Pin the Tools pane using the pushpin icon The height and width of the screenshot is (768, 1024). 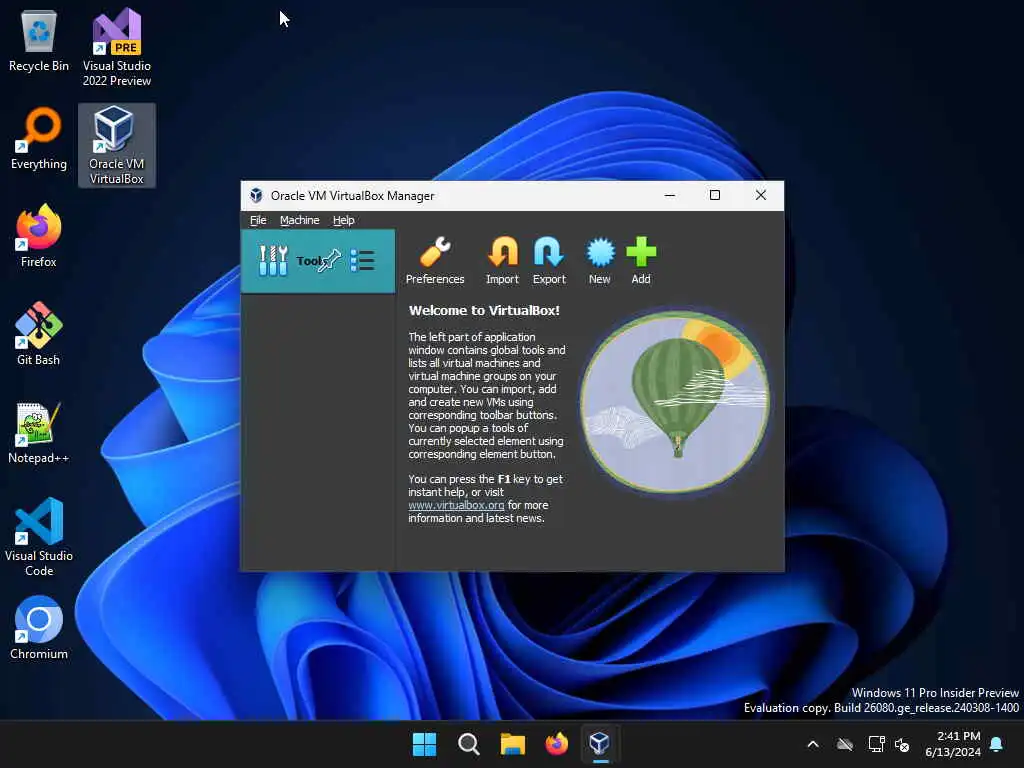(330, 259)
